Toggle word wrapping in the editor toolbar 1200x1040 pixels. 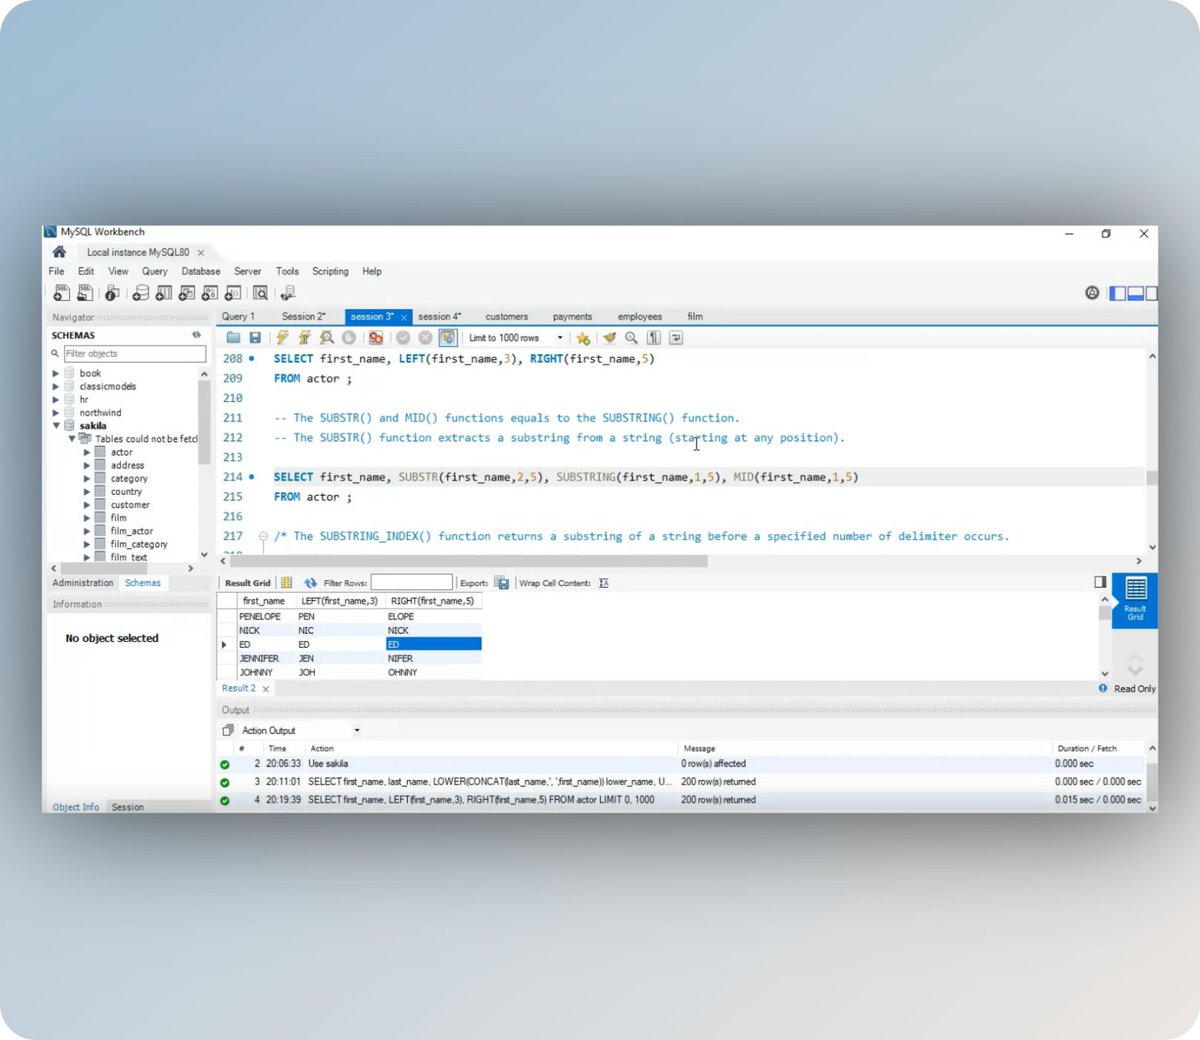click(x=676, y=338)
